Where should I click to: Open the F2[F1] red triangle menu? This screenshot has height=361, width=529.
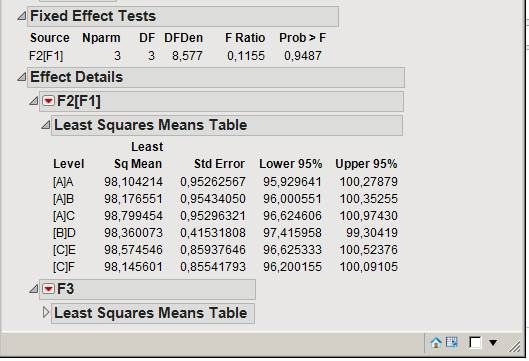pyautogui.click(x=48, y=101)
